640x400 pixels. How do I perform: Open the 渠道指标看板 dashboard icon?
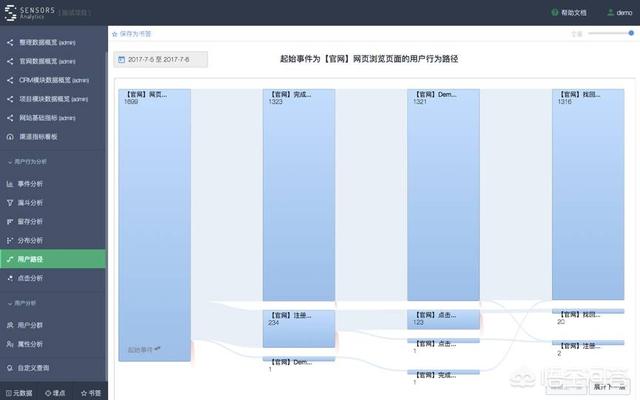point(10,137)
